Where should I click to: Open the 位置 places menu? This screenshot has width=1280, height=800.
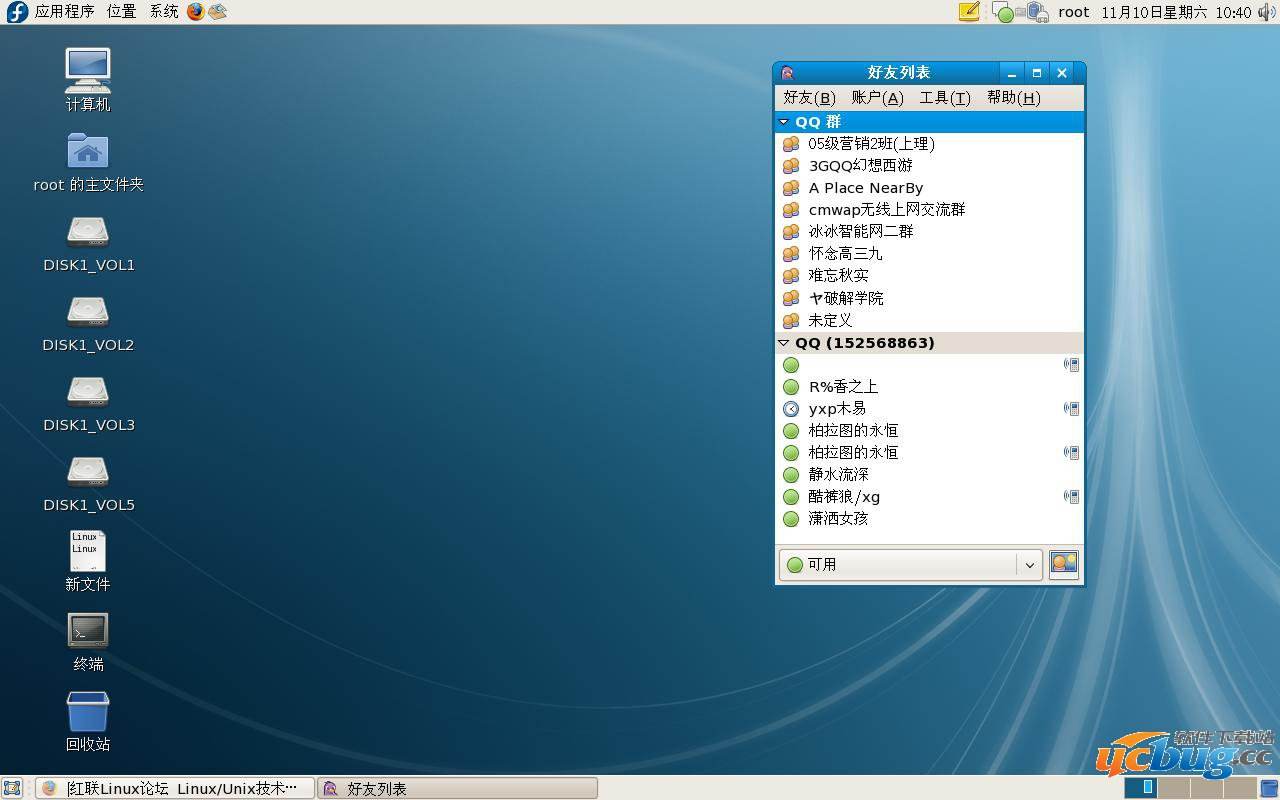[x=121, y=12]
